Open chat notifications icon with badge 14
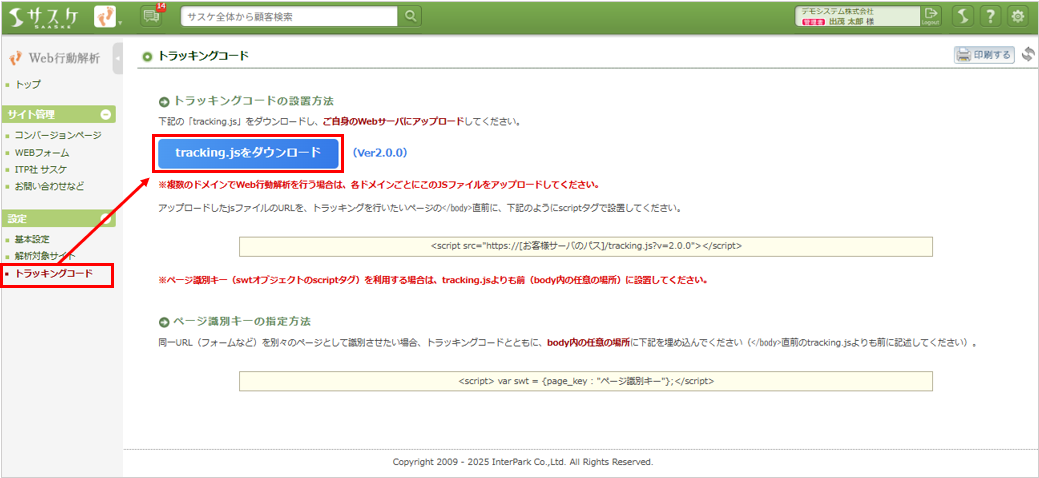The width and height of the screenshot is (1039, 478). pos(152,16)
